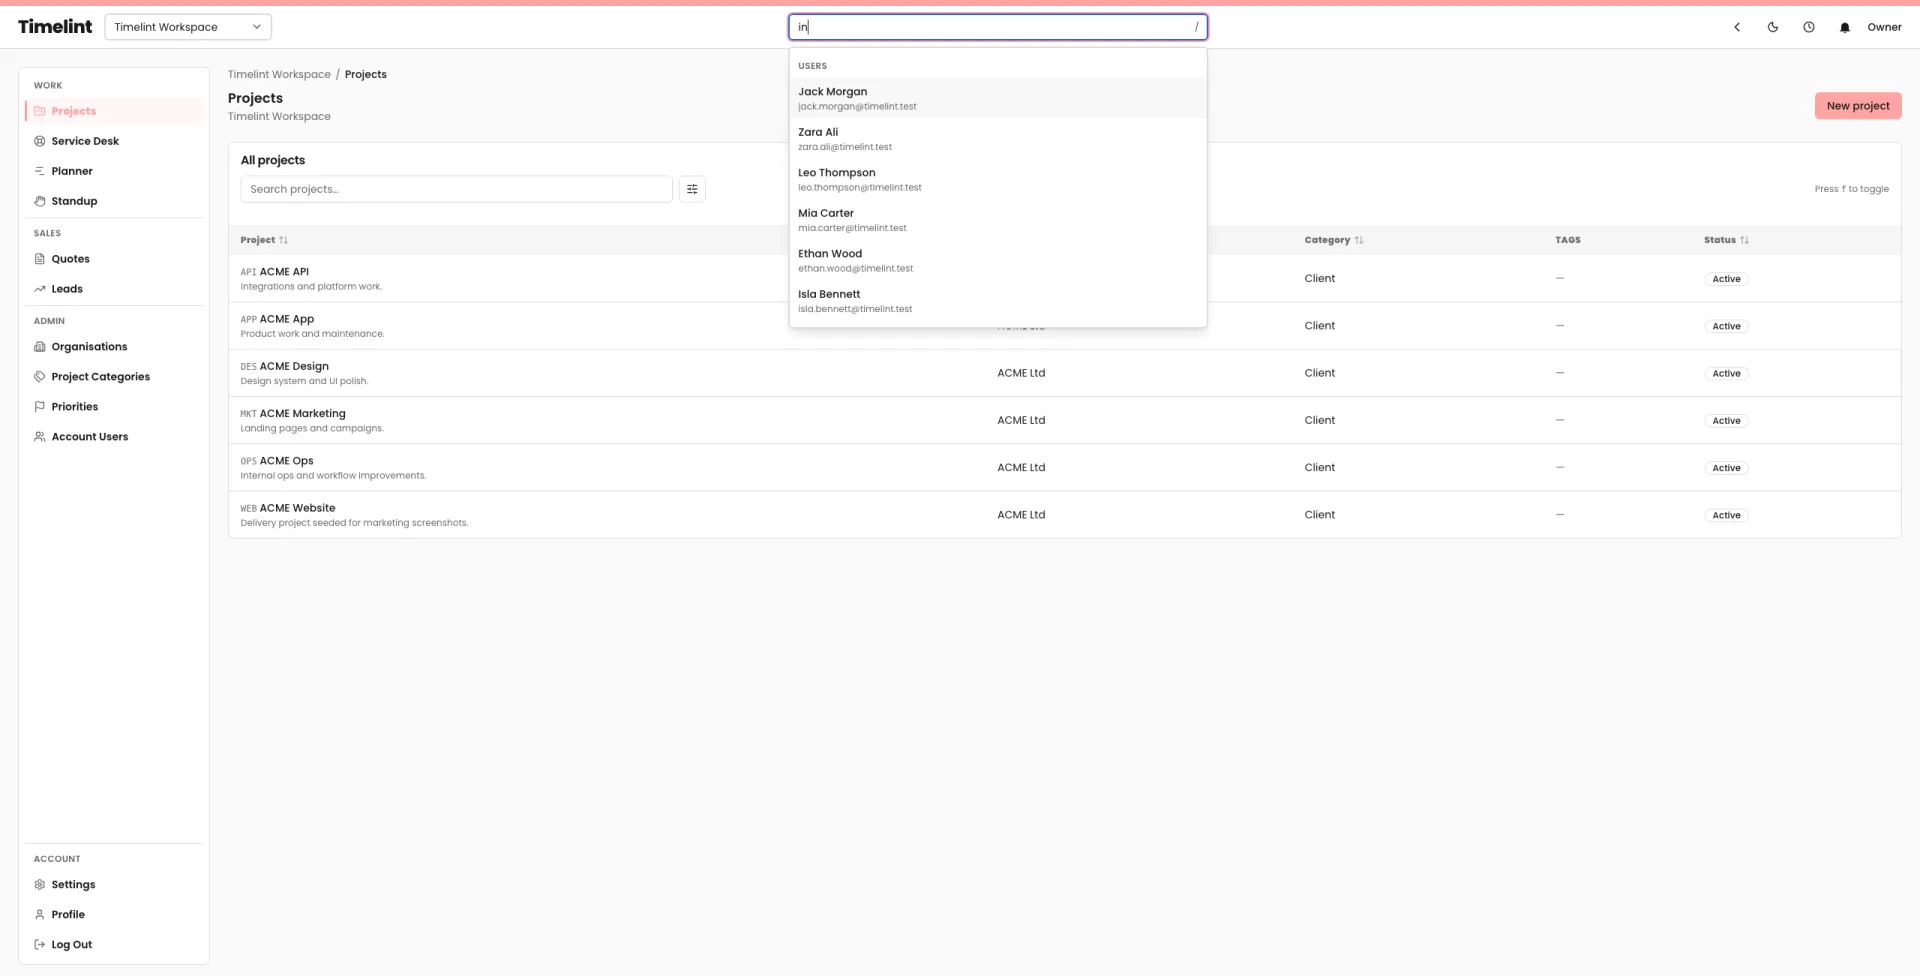The image size is (1920, 976).
Task: Open Organisations via the building icon
Action: pos(38,346)
